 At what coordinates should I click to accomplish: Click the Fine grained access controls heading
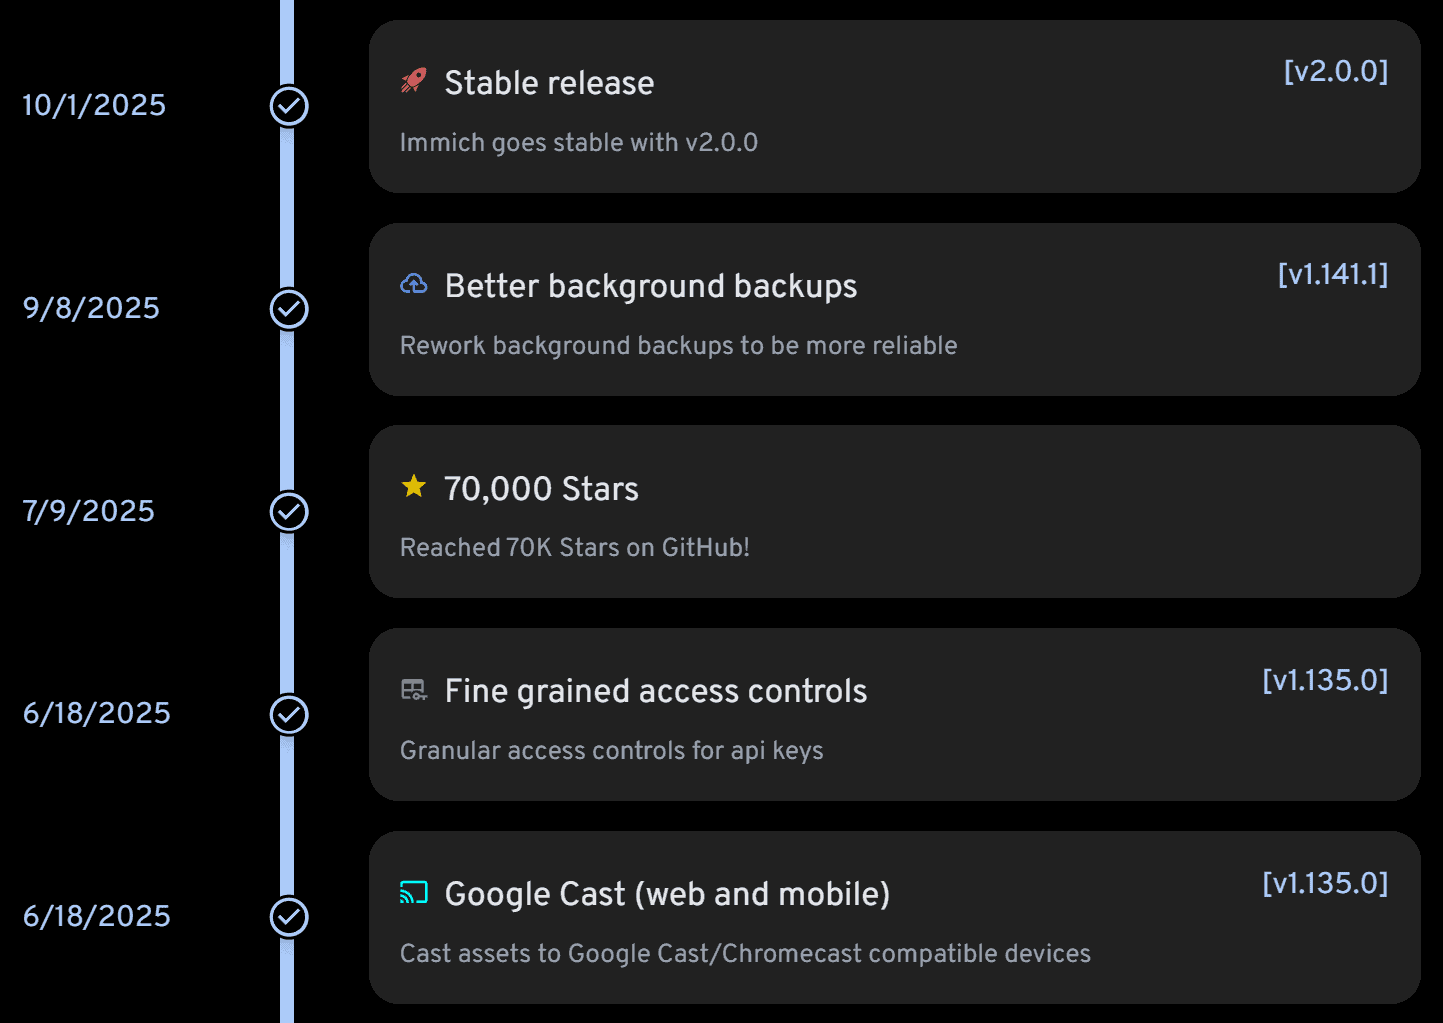(x=655, y=691)
